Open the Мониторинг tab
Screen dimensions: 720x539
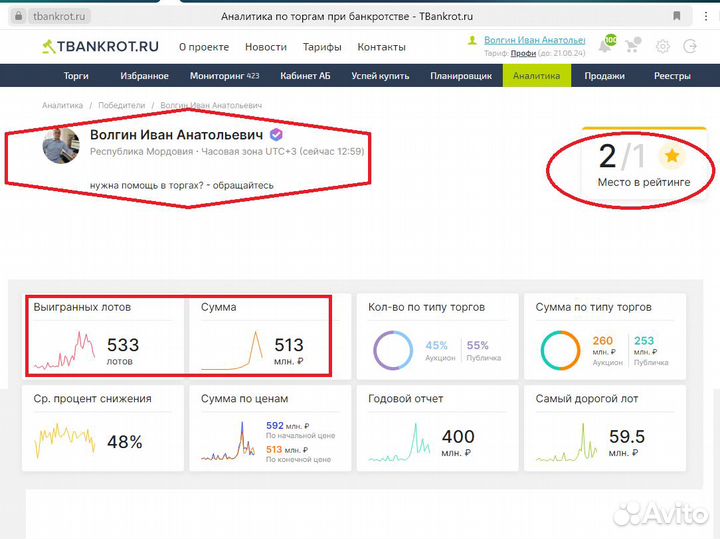(224, 76)
